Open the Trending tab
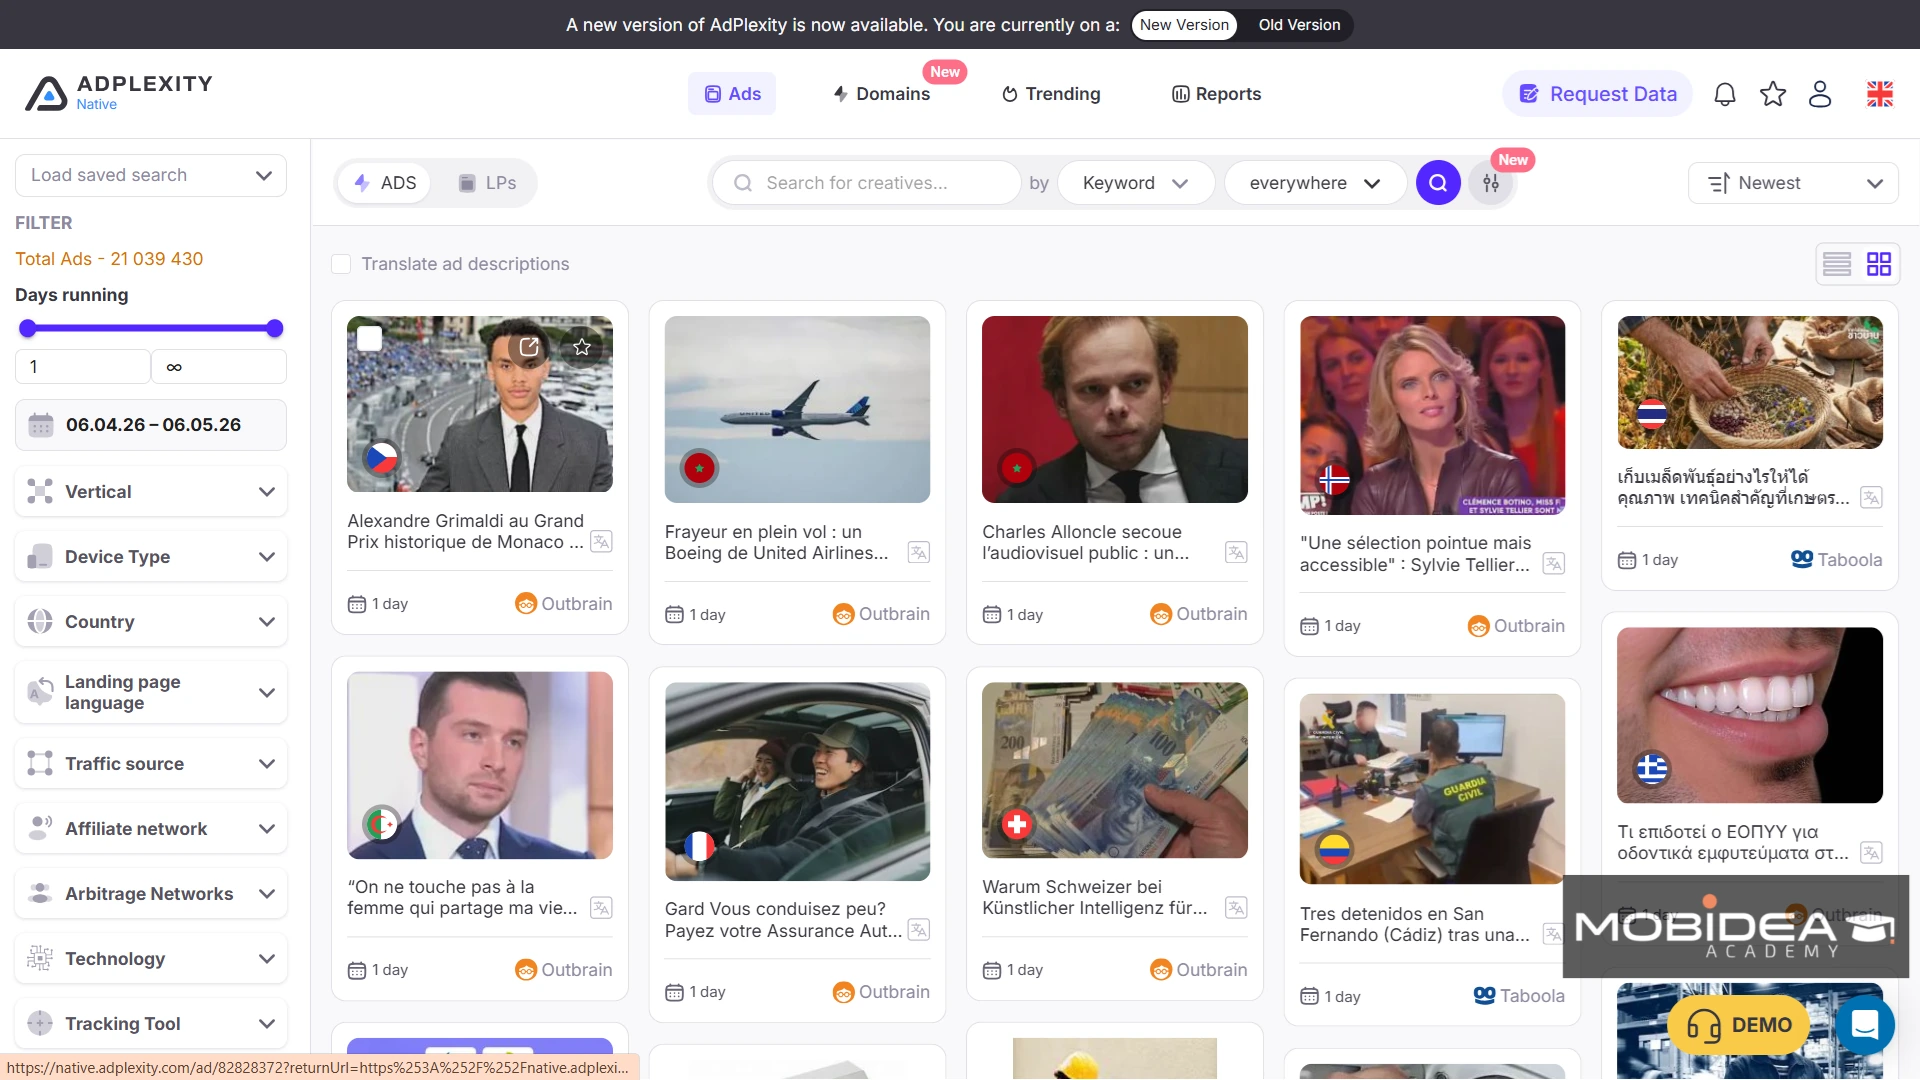The height and width of the screenshot is (1080, 1920). (x=1051, y=94)
